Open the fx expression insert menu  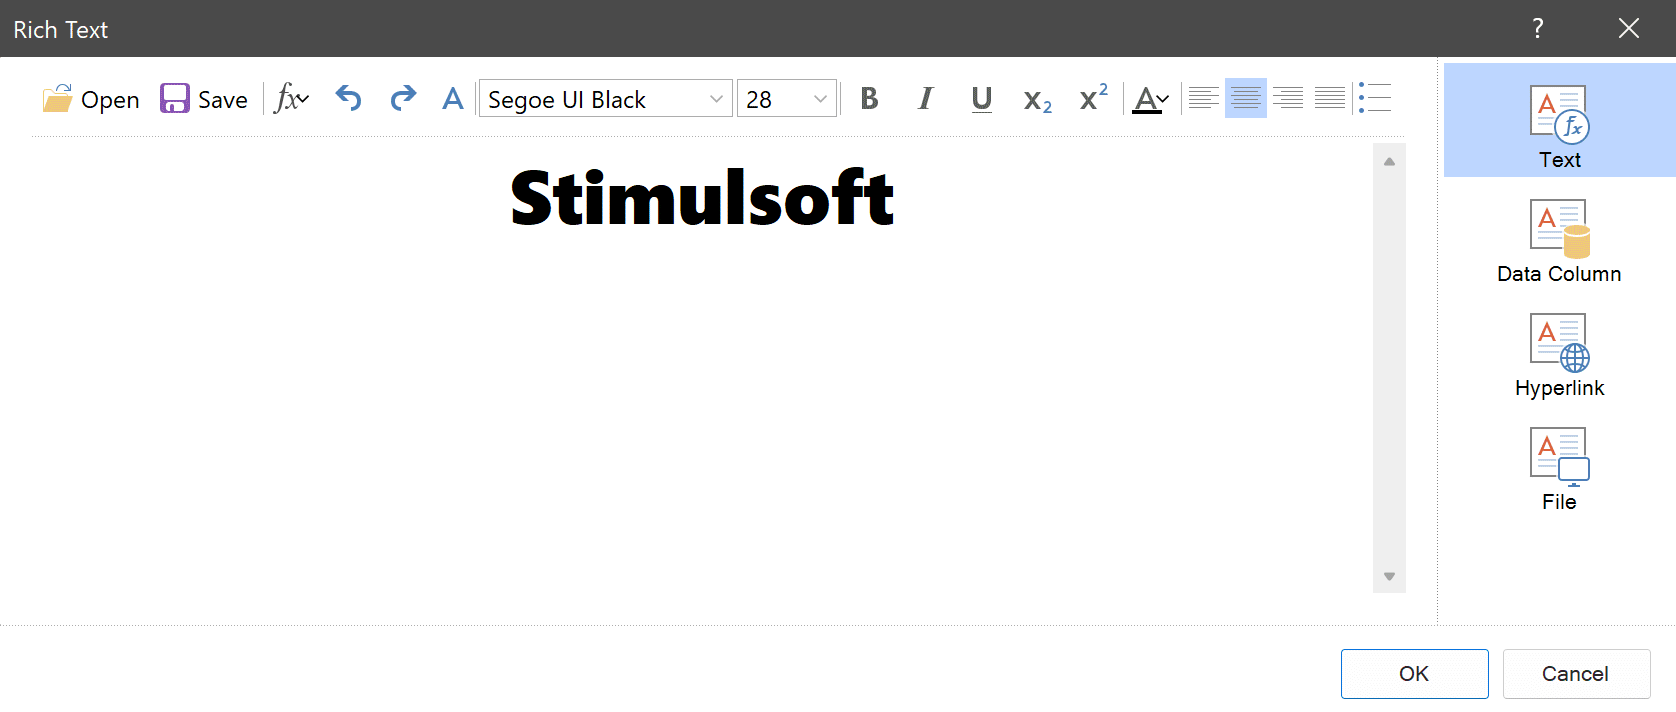click(292, 99)
